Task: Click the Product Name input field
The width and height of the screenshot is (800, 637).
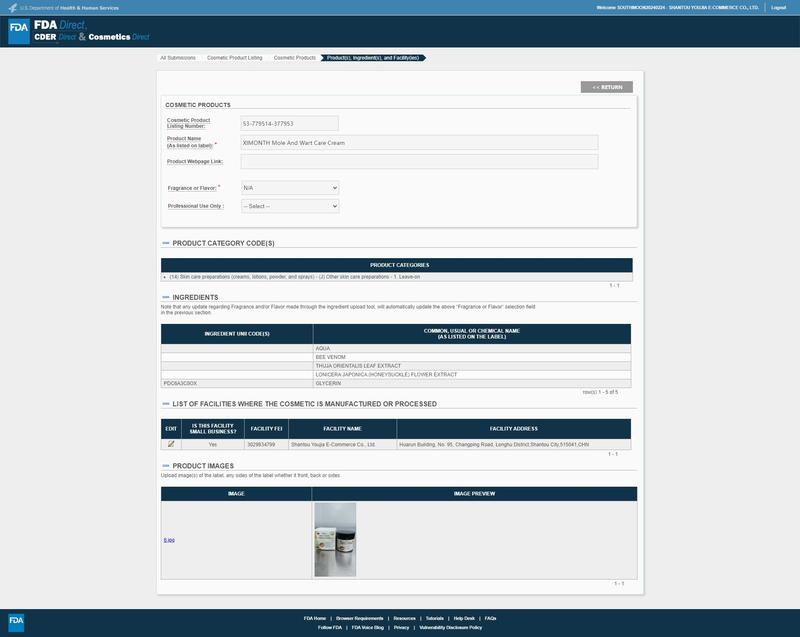Action: pos(419,143)
